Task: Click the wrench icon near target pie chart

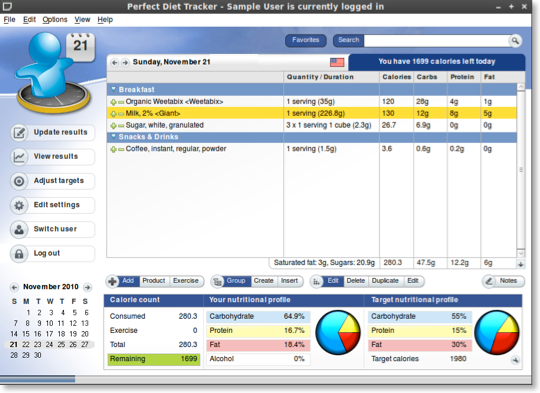Action: click(515, 360)
